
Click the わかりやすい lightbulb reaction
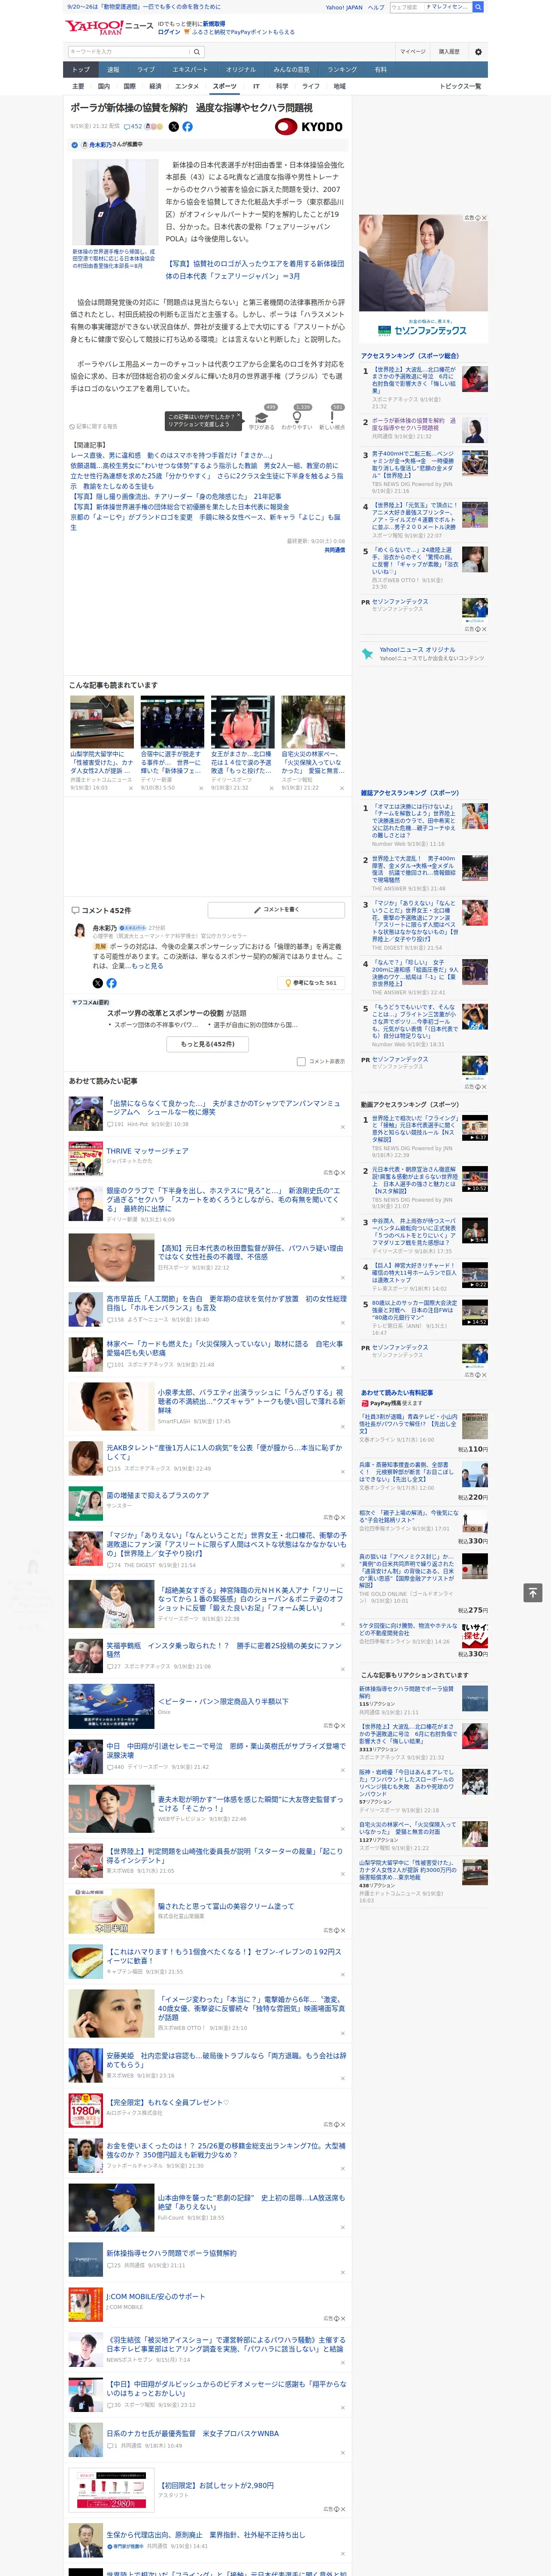(296, 420)
